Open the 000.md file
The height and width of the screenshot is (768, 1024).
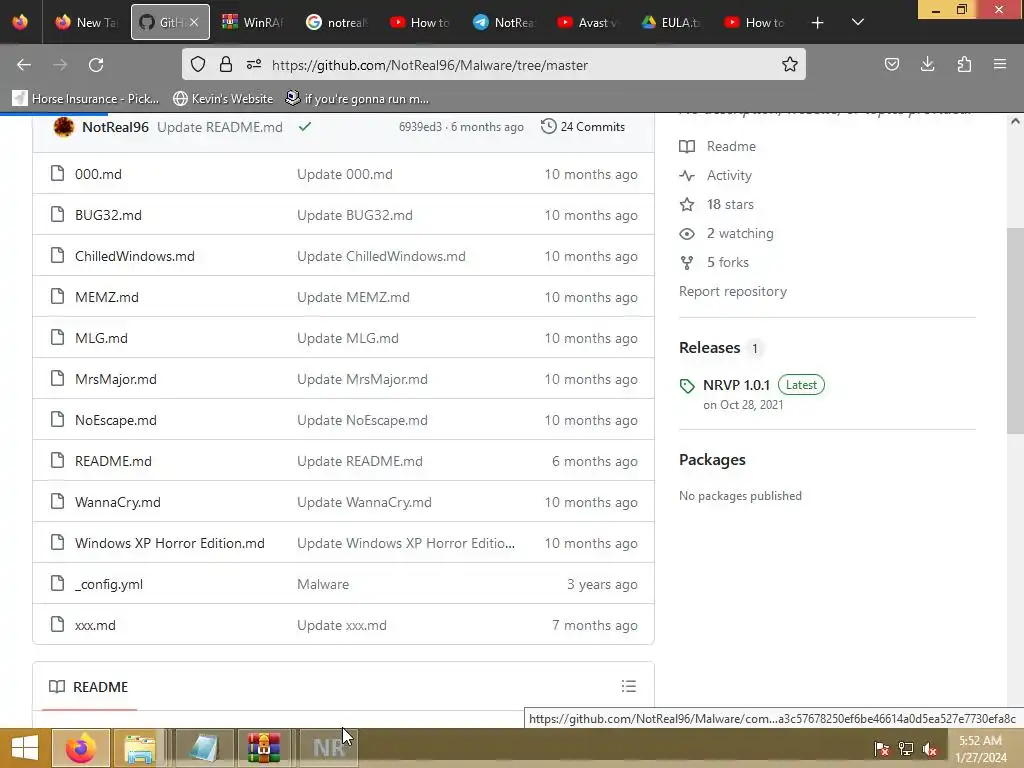coord(98,174)
